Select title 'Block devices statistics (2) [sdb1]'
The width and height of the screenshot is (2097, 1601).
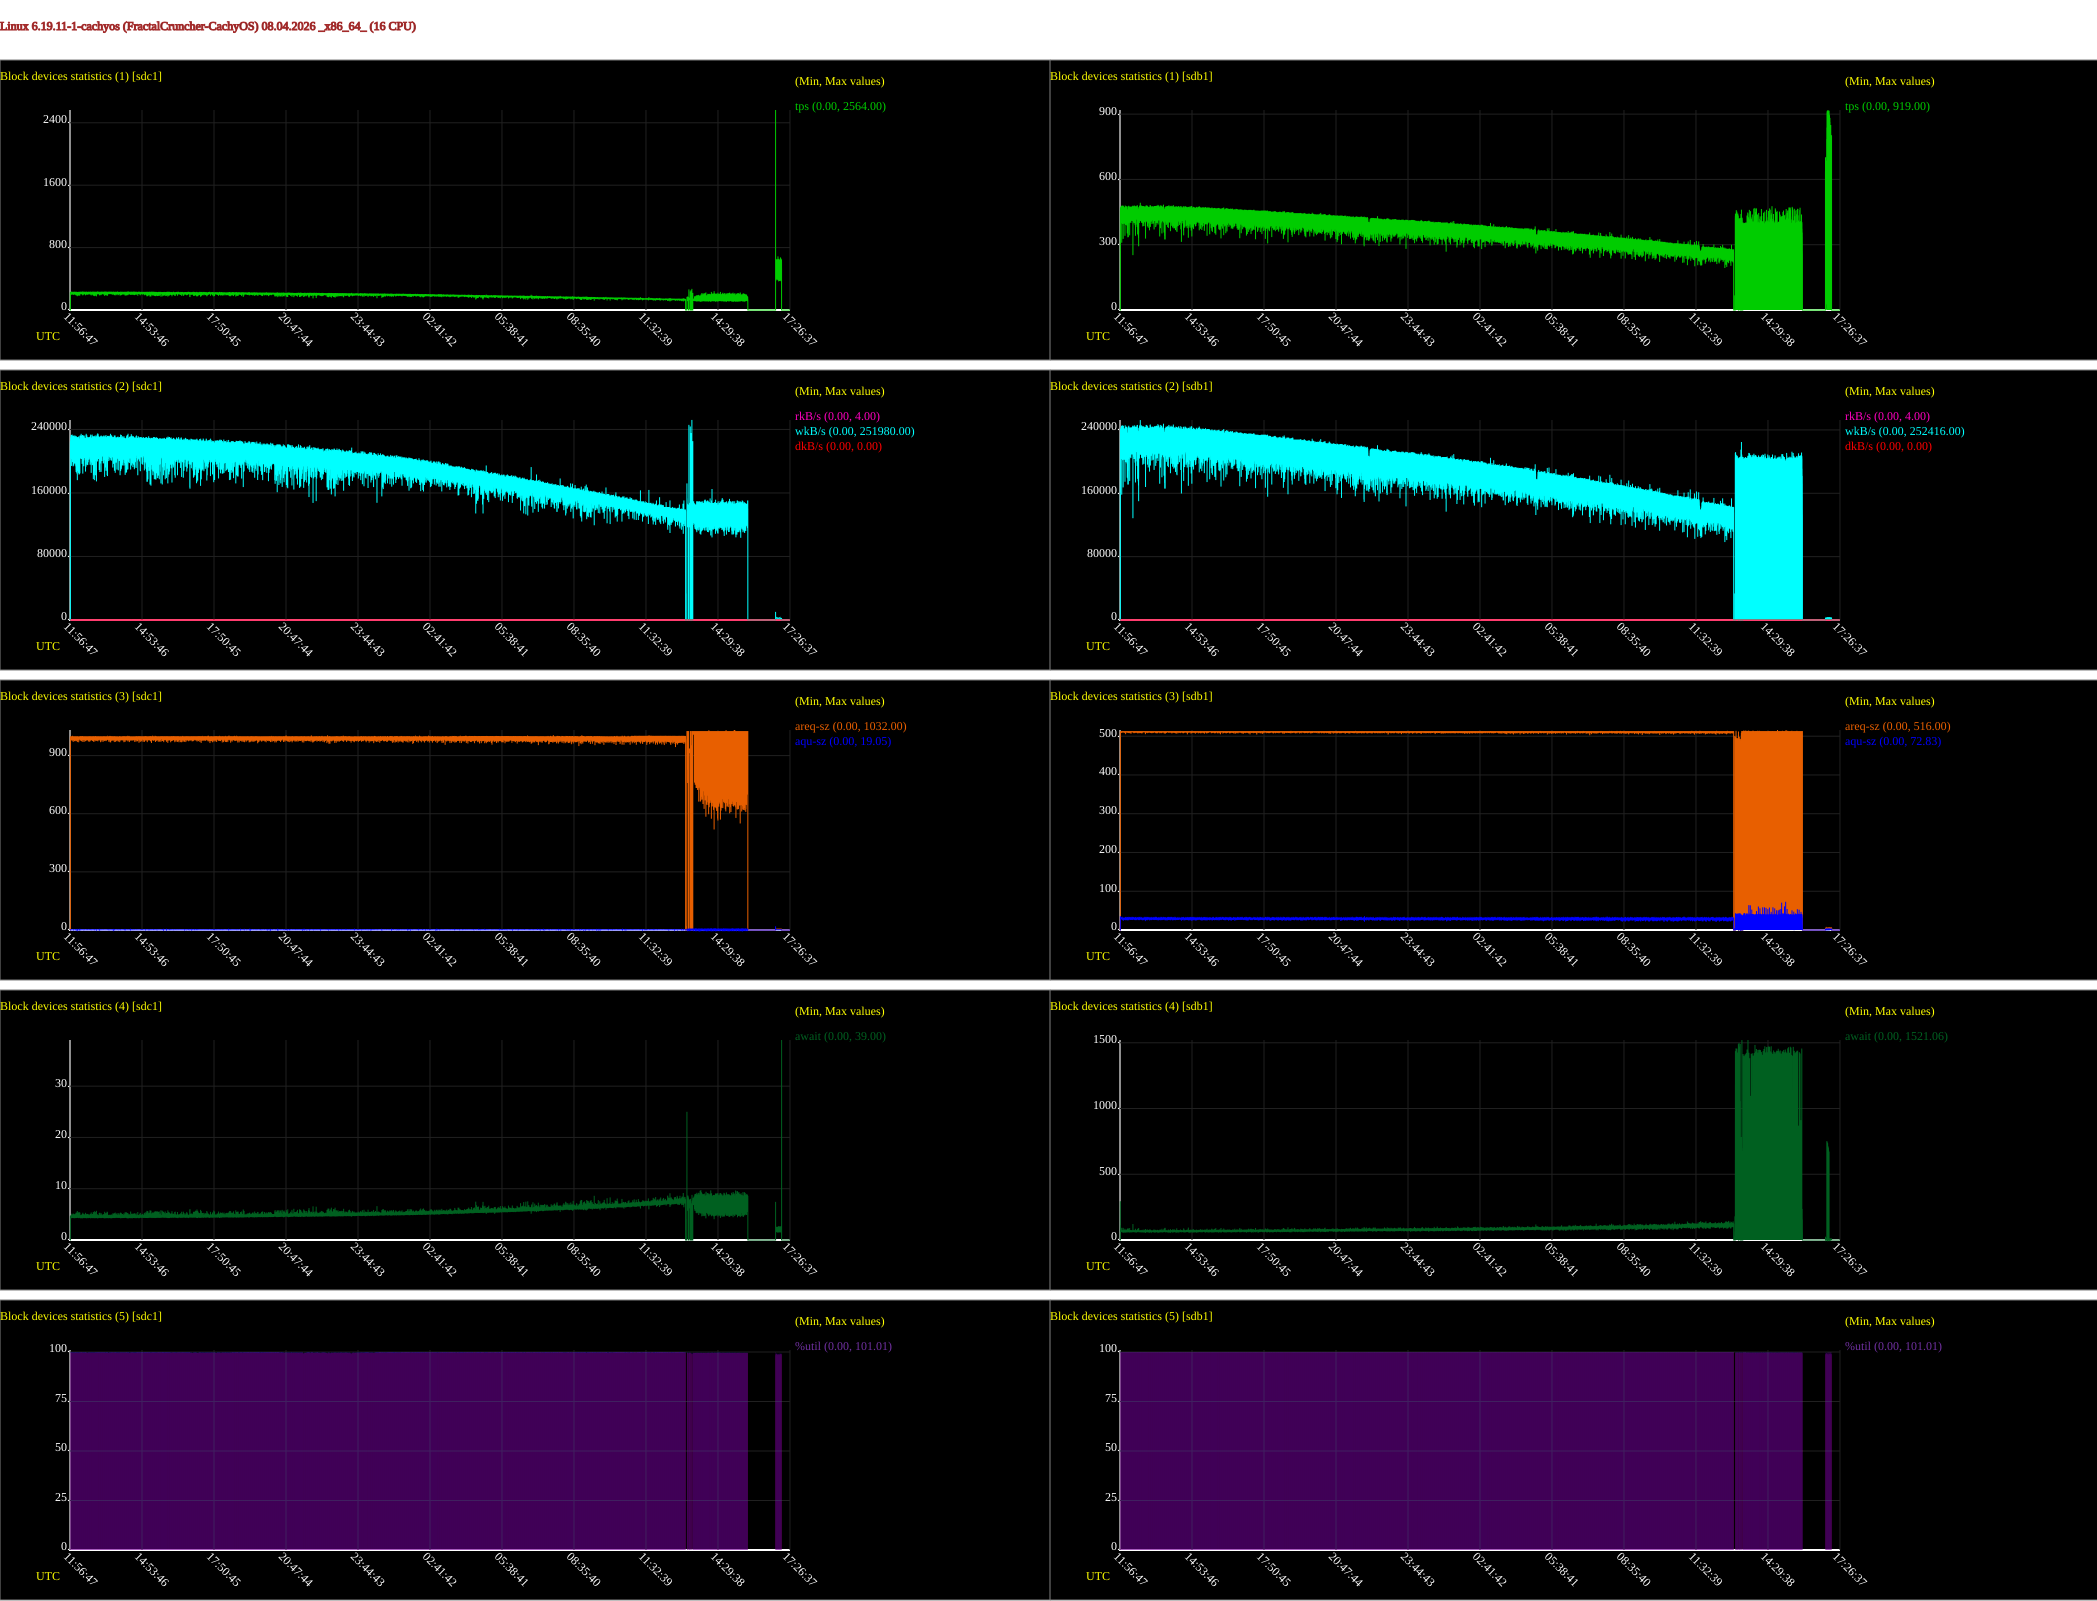point(1131,386)
